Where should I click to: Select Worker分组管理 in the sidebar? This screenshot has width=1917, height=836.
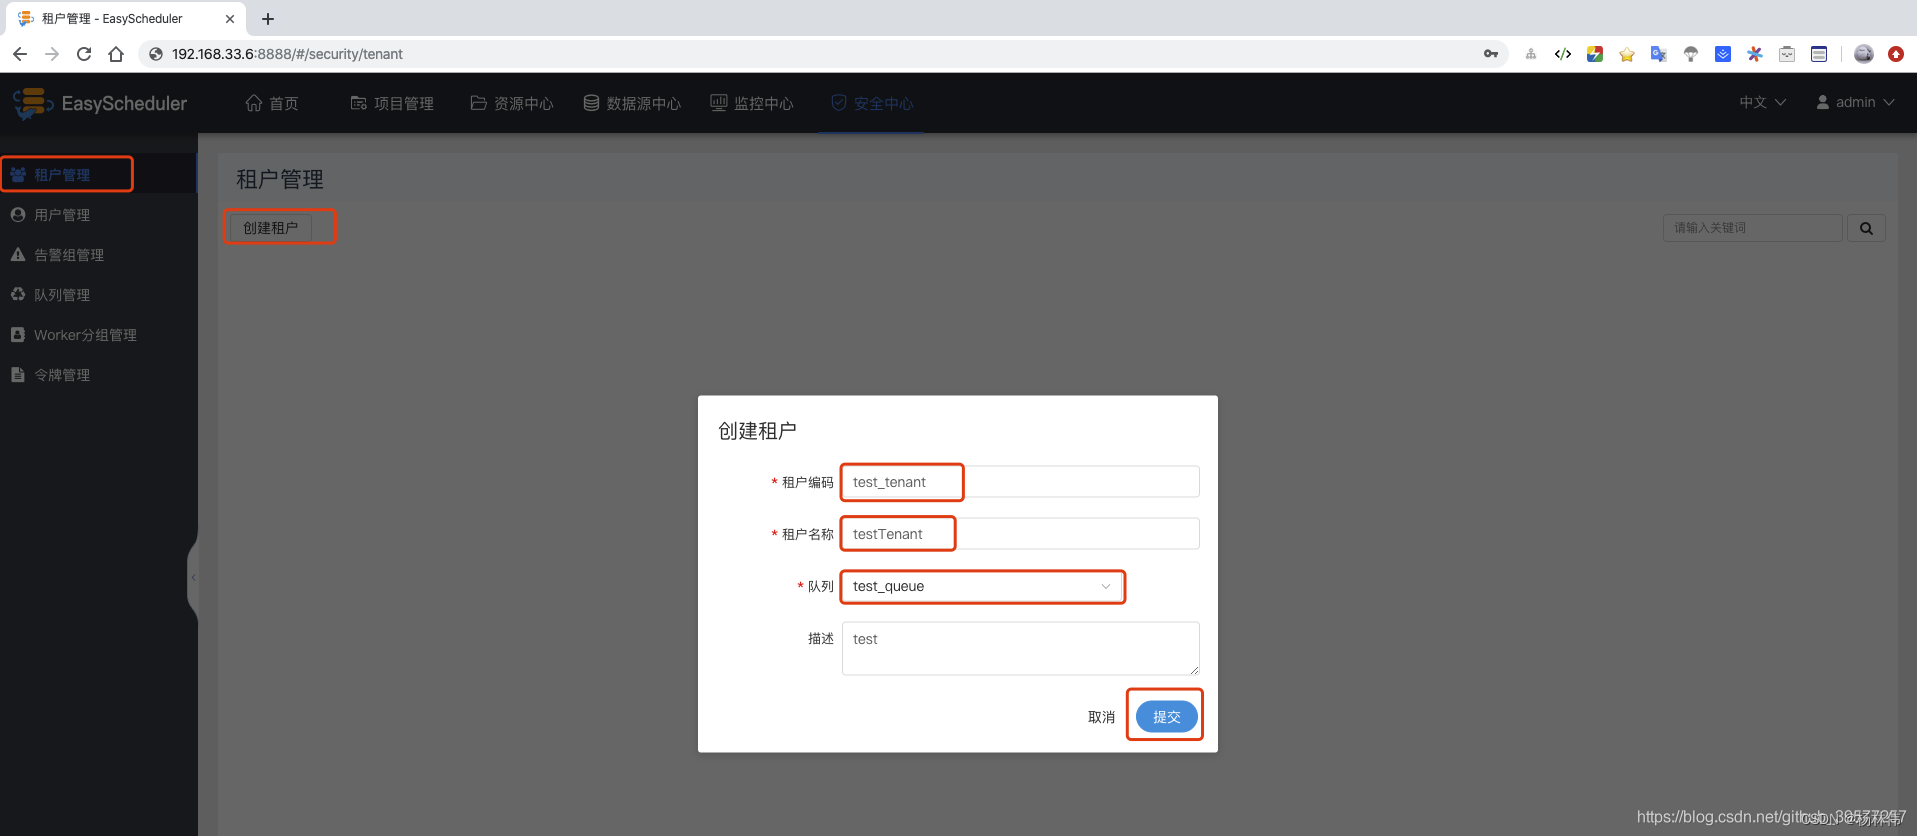(x=98, y=335)
